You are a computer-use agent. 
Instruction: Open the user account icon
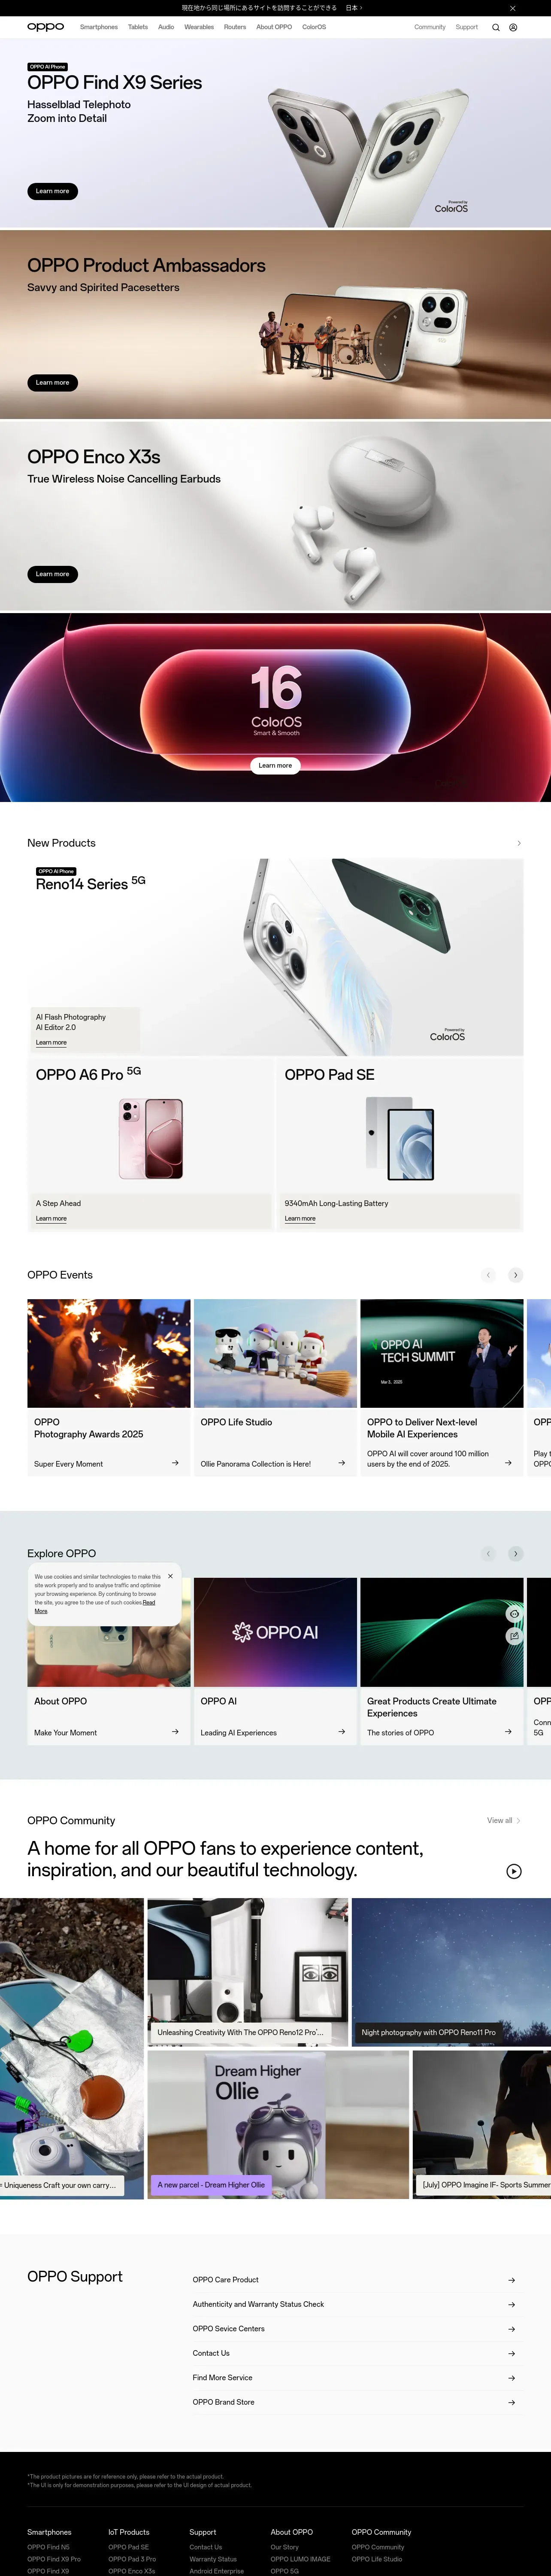[x=513, y=27]
